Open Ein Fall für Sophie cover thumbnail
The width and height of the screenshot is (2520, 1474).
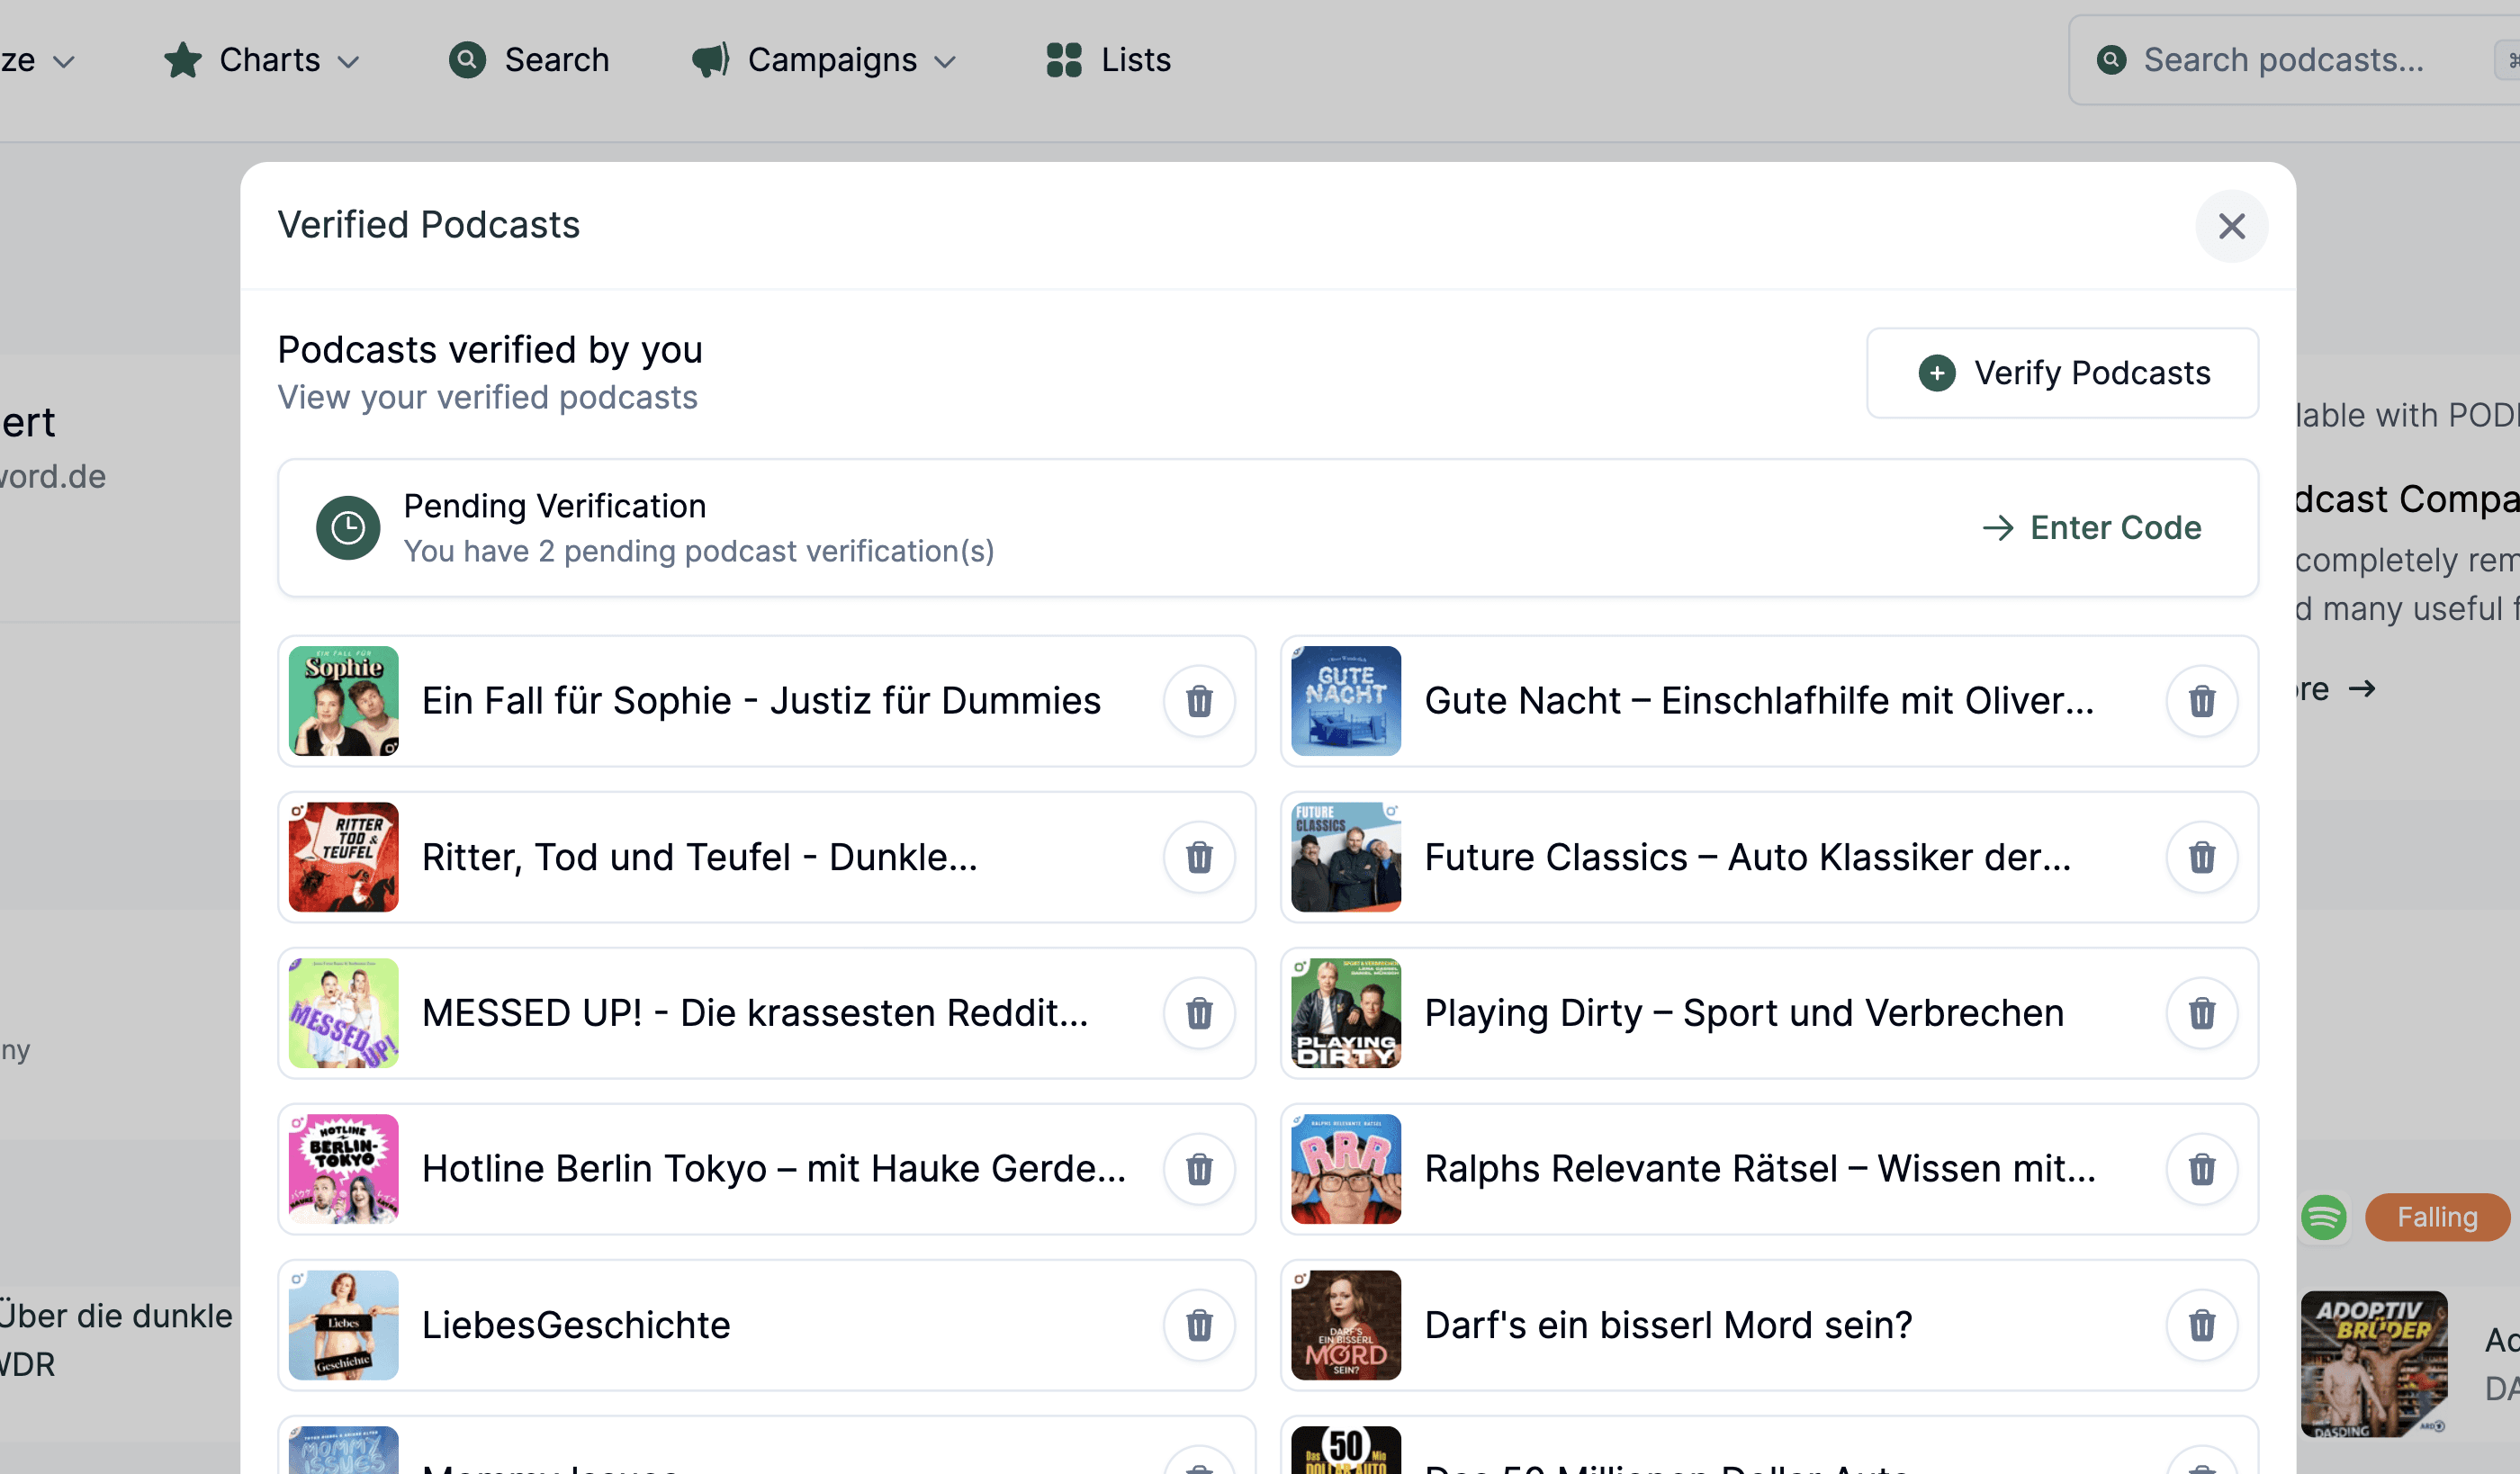(x=344, y=701)
